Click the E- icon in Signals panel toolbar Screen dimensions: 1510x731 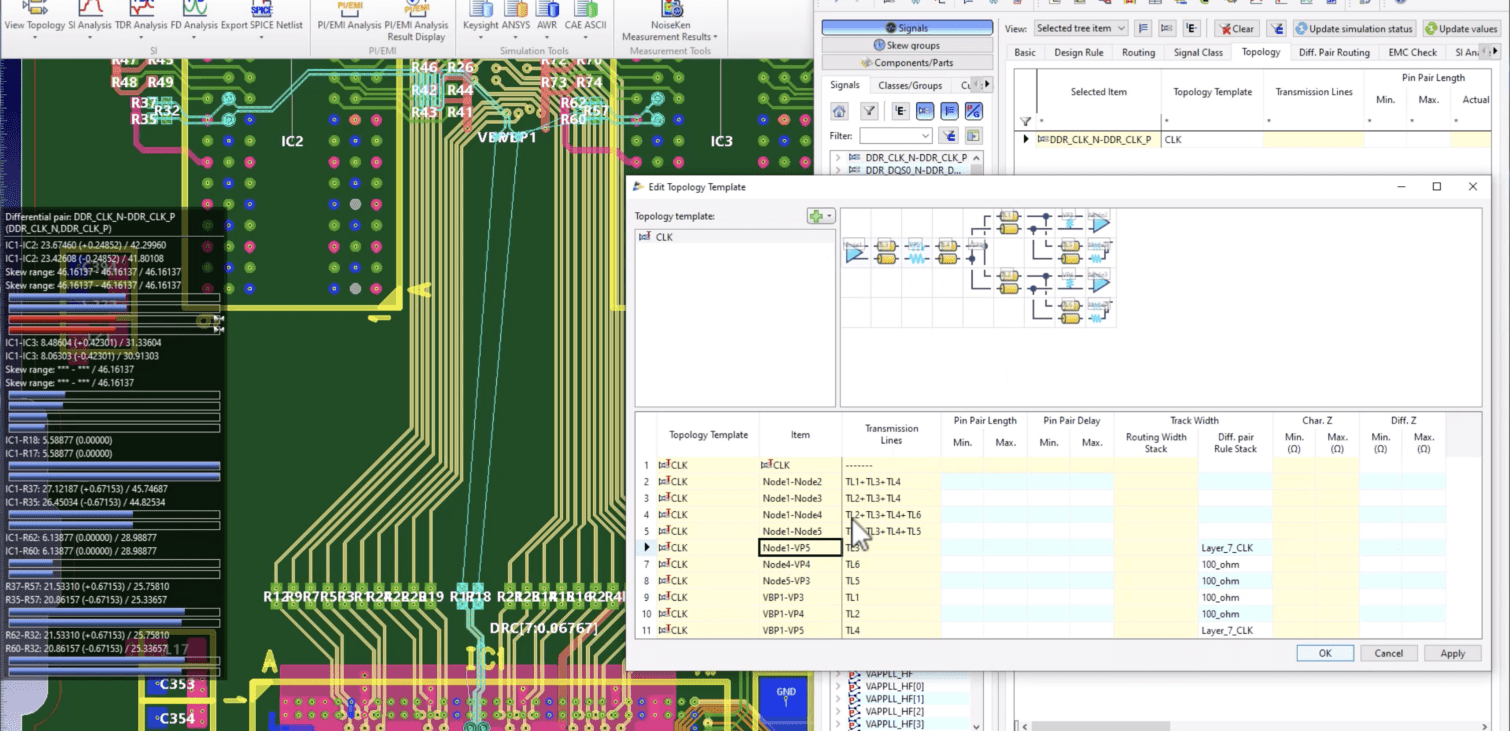click(x=900, y=110)
